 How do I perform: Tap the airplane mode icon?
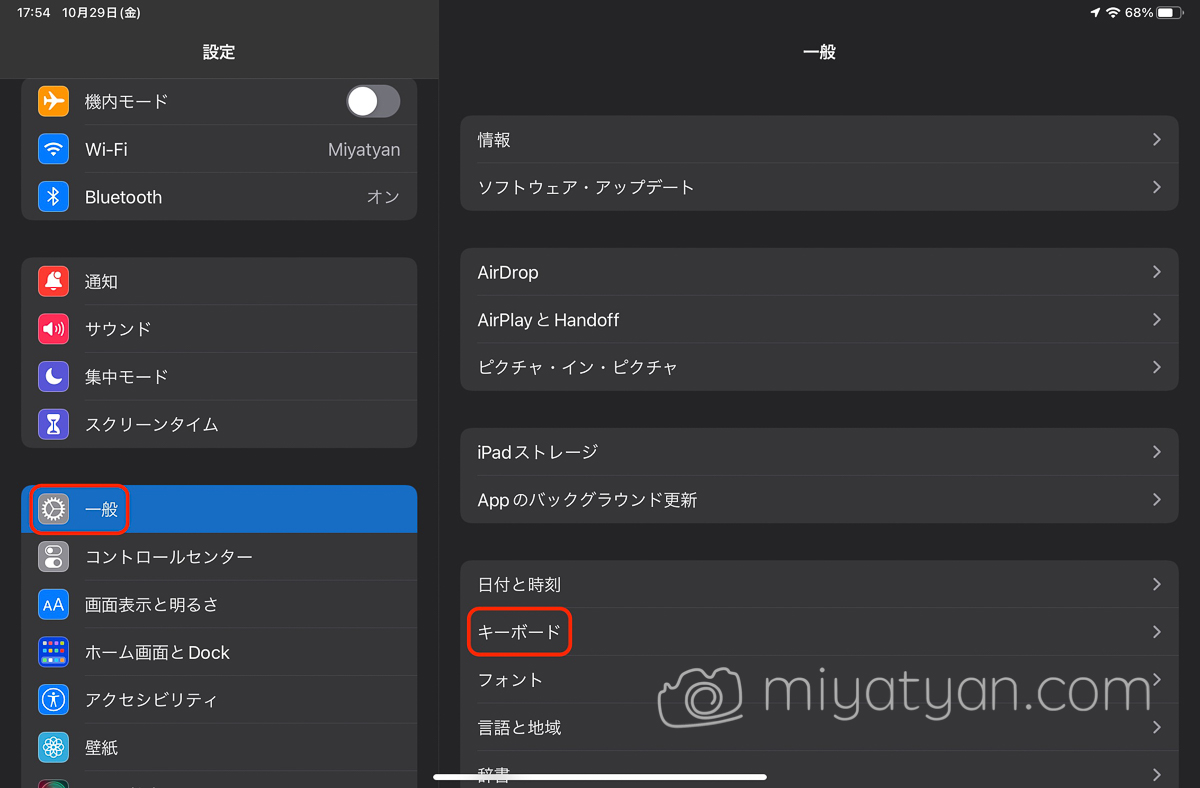point(53,101)
